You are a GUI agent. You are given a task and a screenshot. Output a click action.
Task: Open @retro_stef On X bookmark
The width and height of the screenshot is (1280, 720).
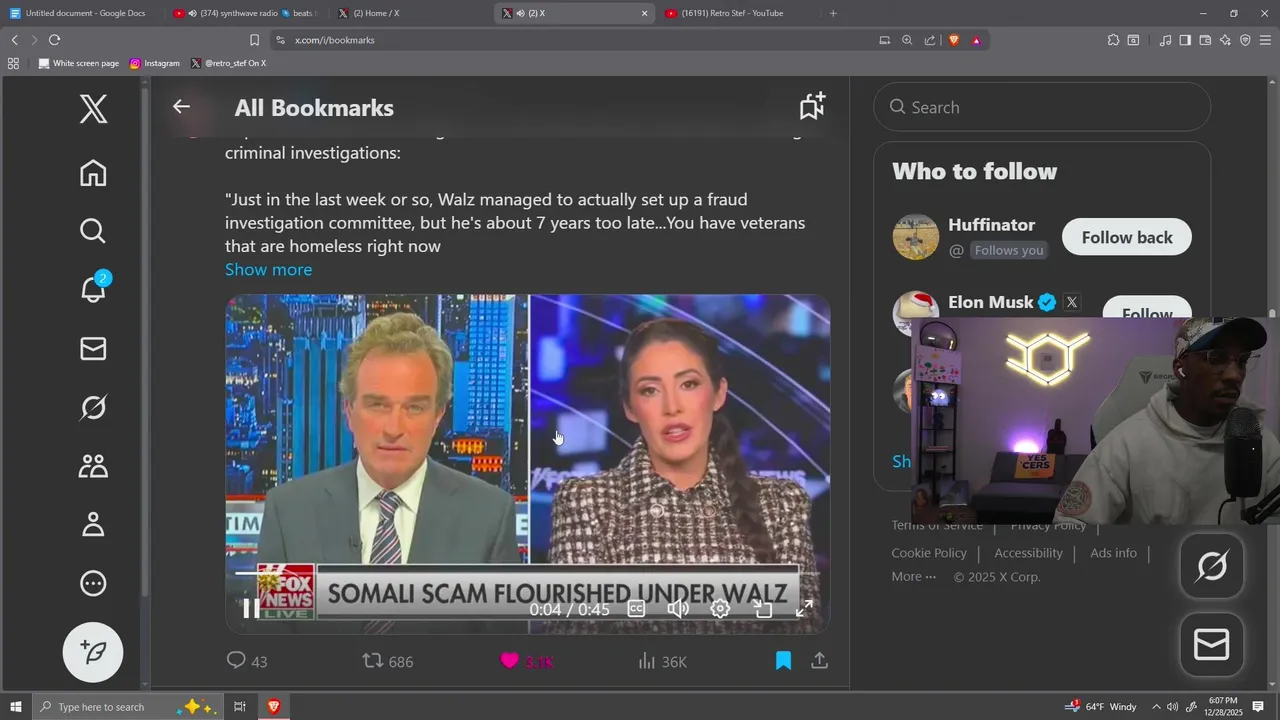pyautogui.click(x=228, y=63)
